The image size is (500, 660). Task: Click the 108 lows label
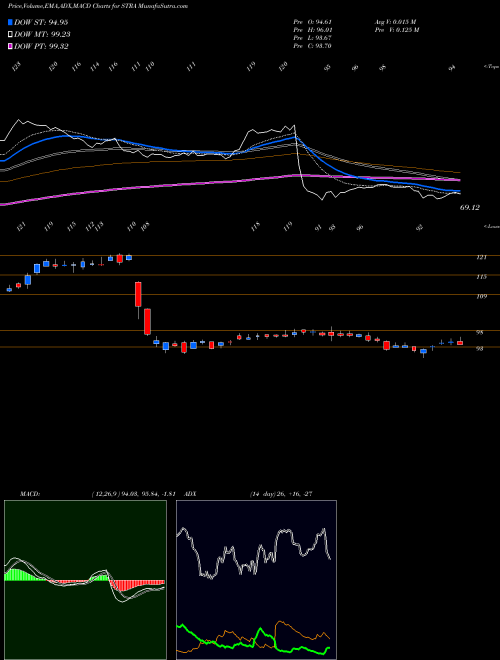pyautogui.click(x=145, y=226)
